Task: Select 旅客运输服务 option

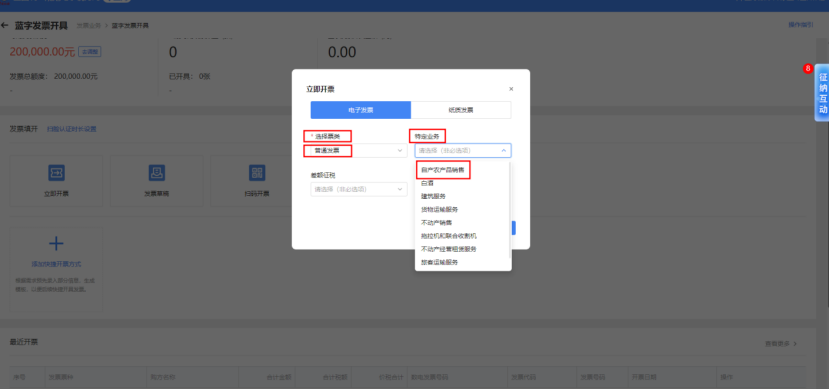Action: [439, 262]
